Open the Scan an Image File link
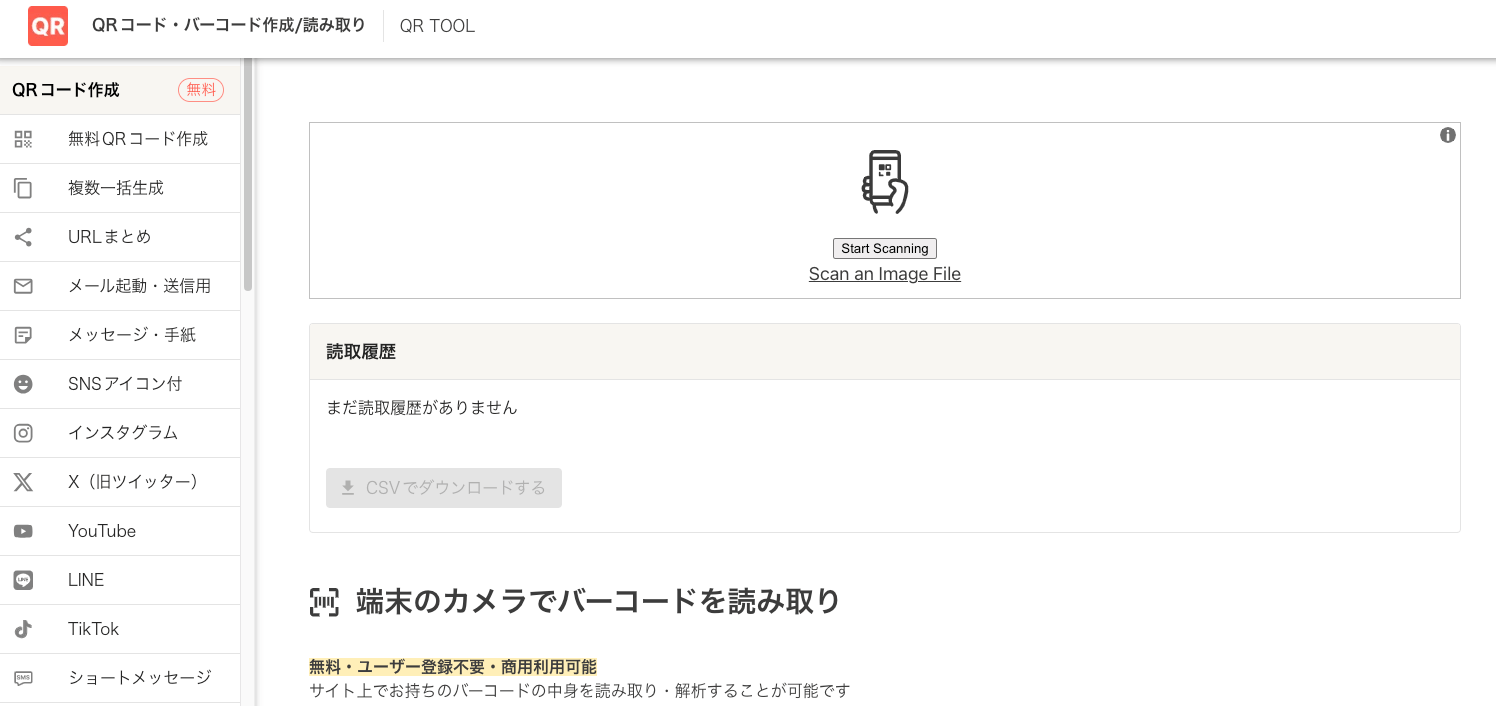 (x=884, y=274)
